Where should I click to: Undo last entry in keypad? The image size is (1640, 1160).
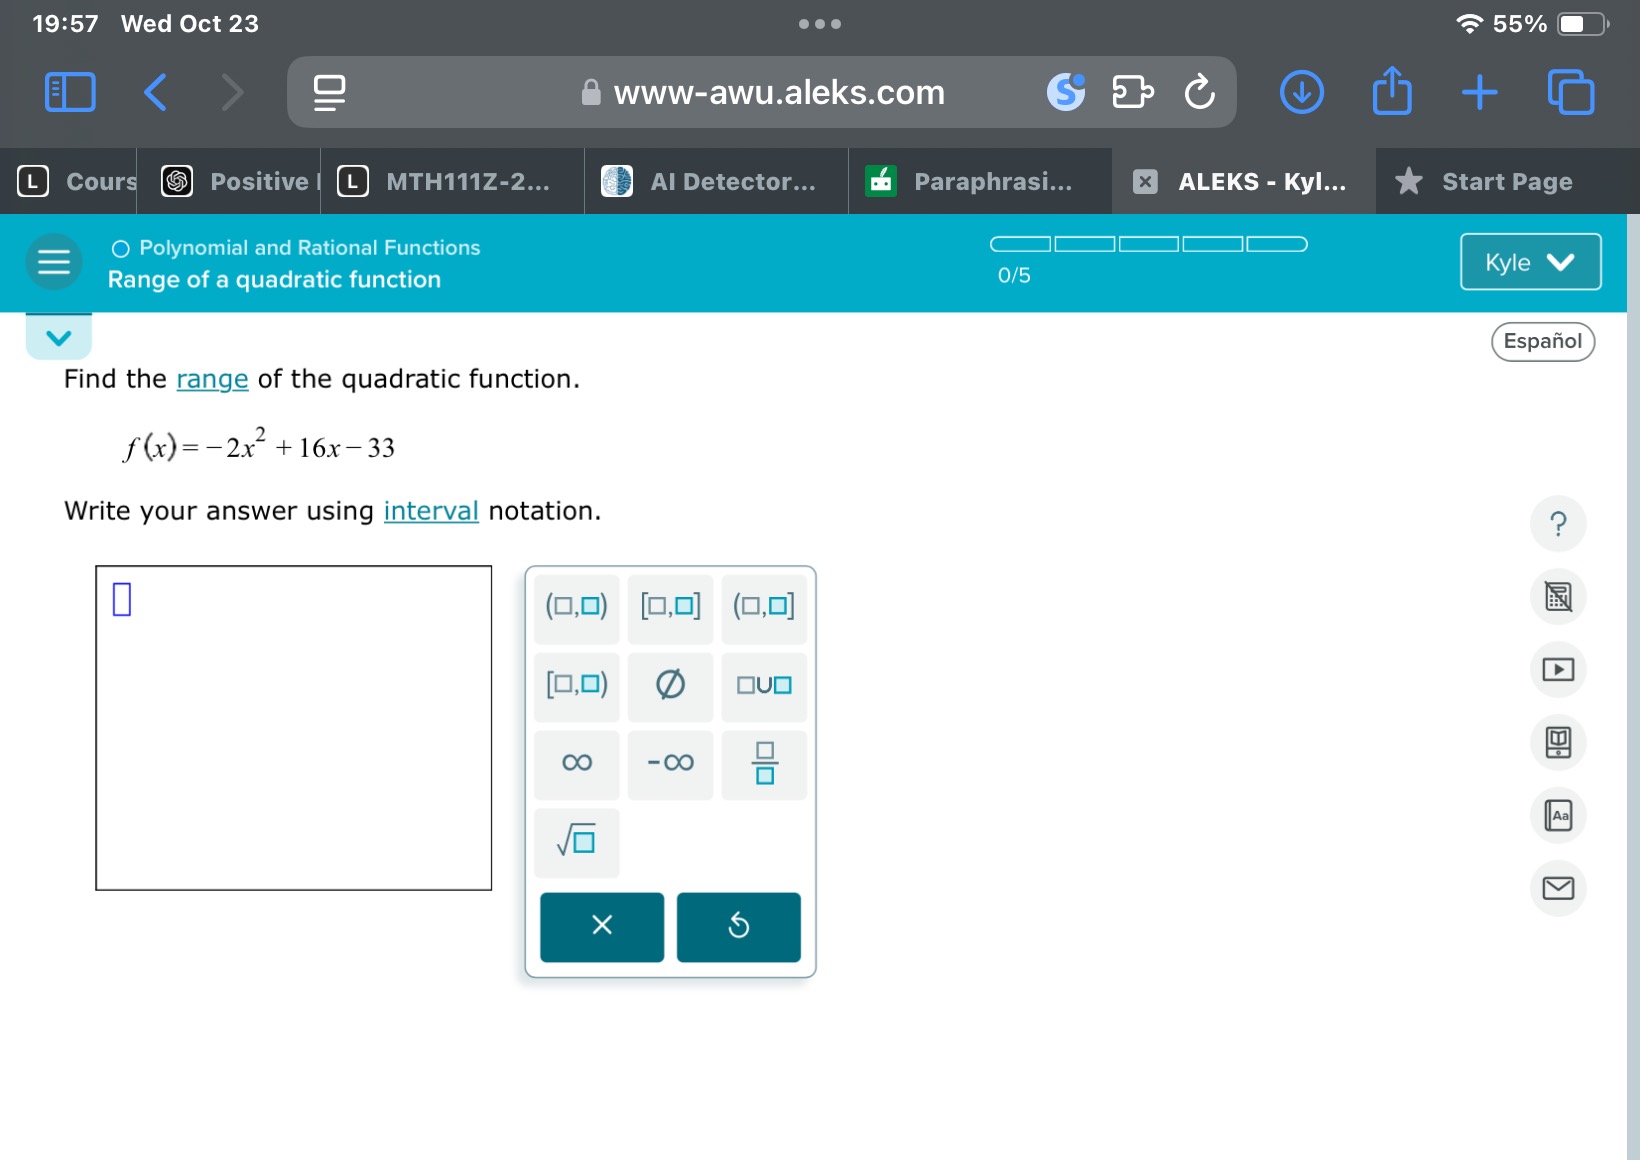click(739, 926)
